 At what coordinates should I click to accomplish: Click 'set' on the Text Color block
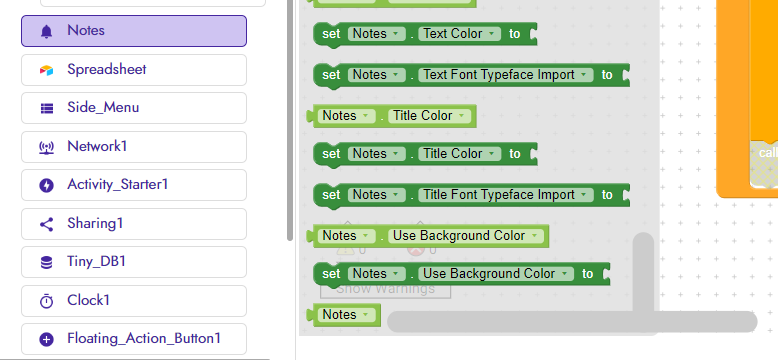(x=331, y=34)
